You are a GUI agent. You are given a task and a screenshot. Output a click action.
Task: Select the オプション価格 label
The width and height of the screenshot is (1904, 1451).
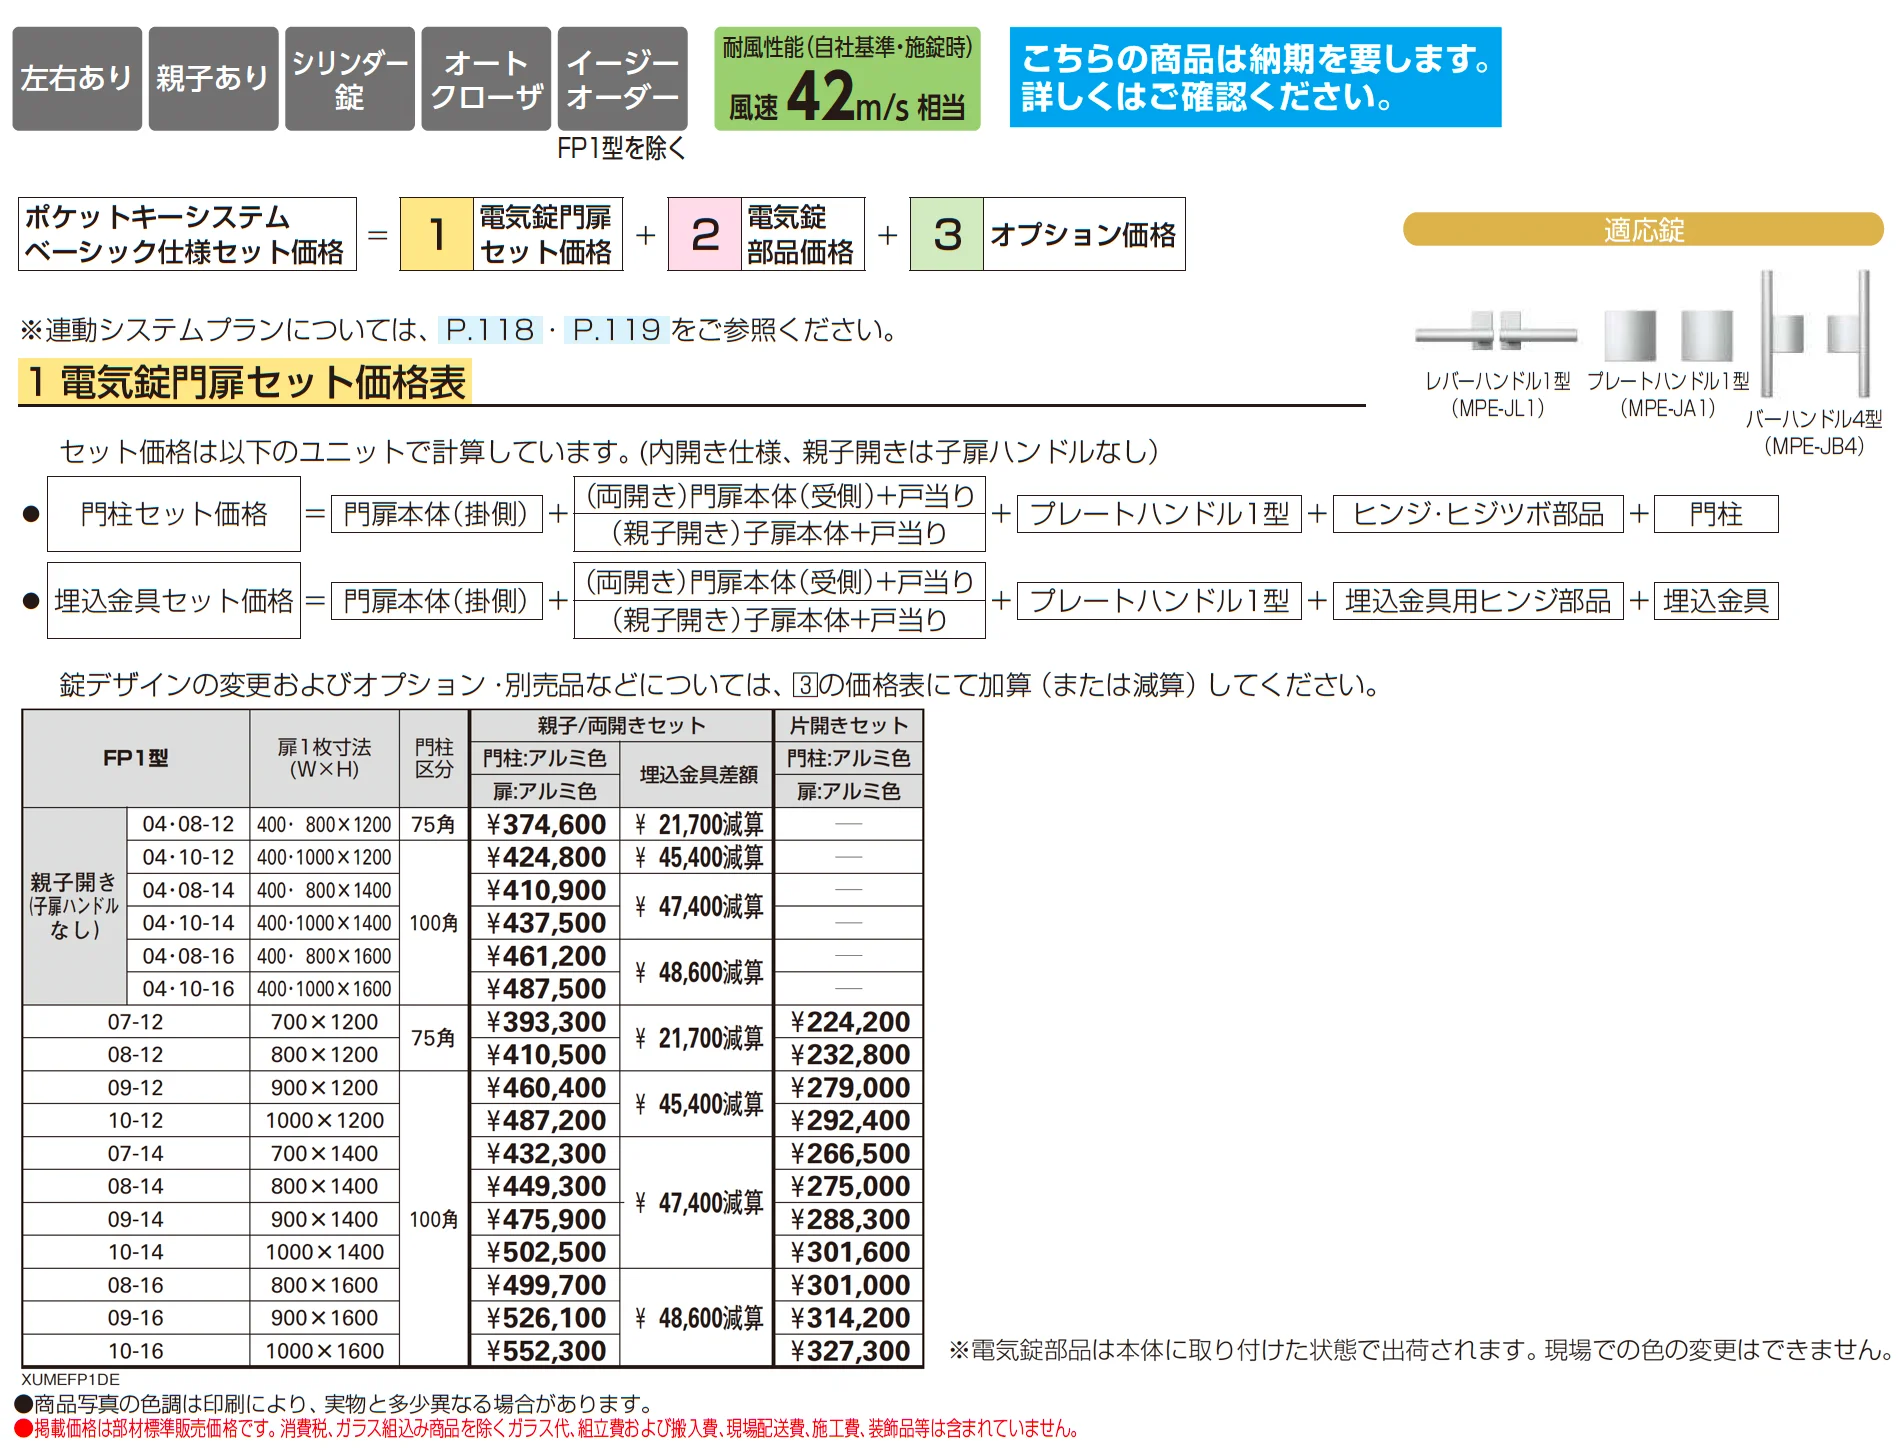pyautogui.click(x=1083, y=234)
